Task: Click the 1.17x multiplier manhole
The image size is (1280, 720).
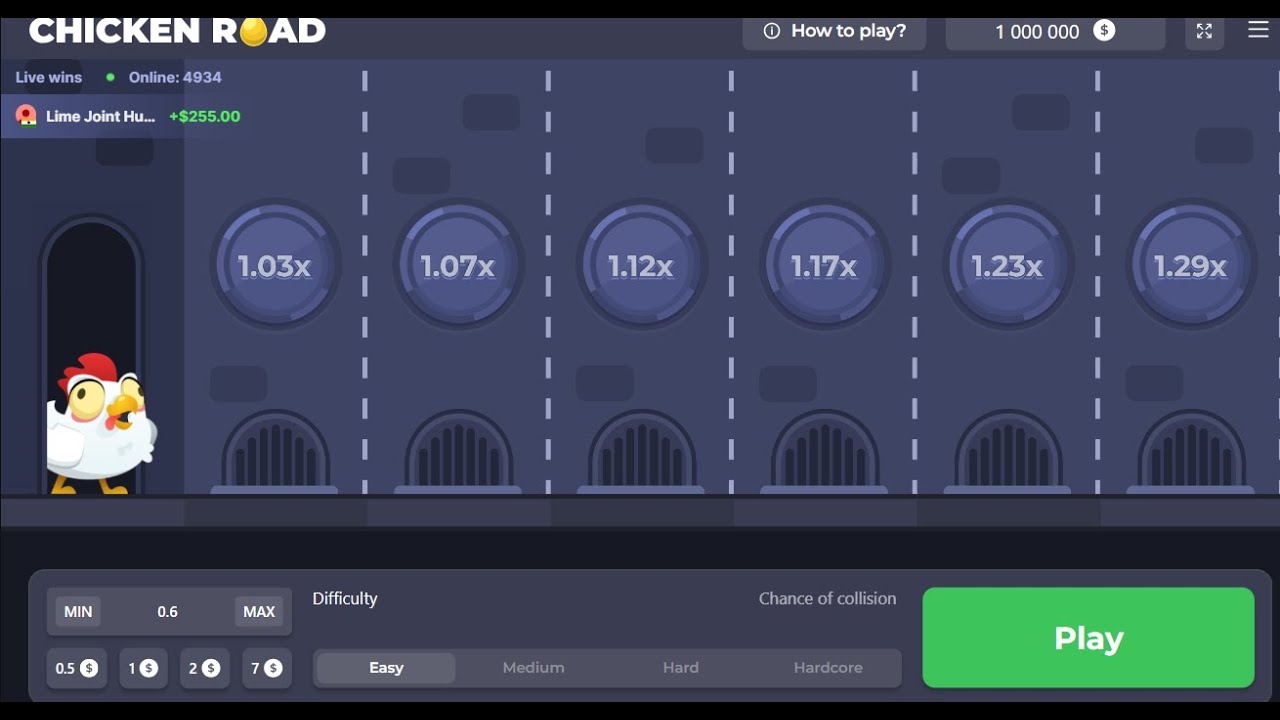Action: 824,266
